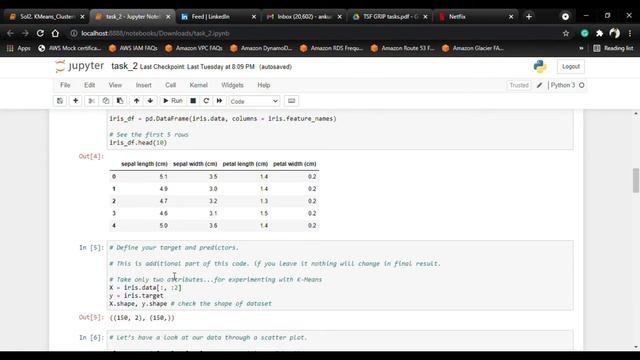The height and width of the screenshot is (360, 640).
Task: Click the petal width (cm) column header
Action: (294, 164)
